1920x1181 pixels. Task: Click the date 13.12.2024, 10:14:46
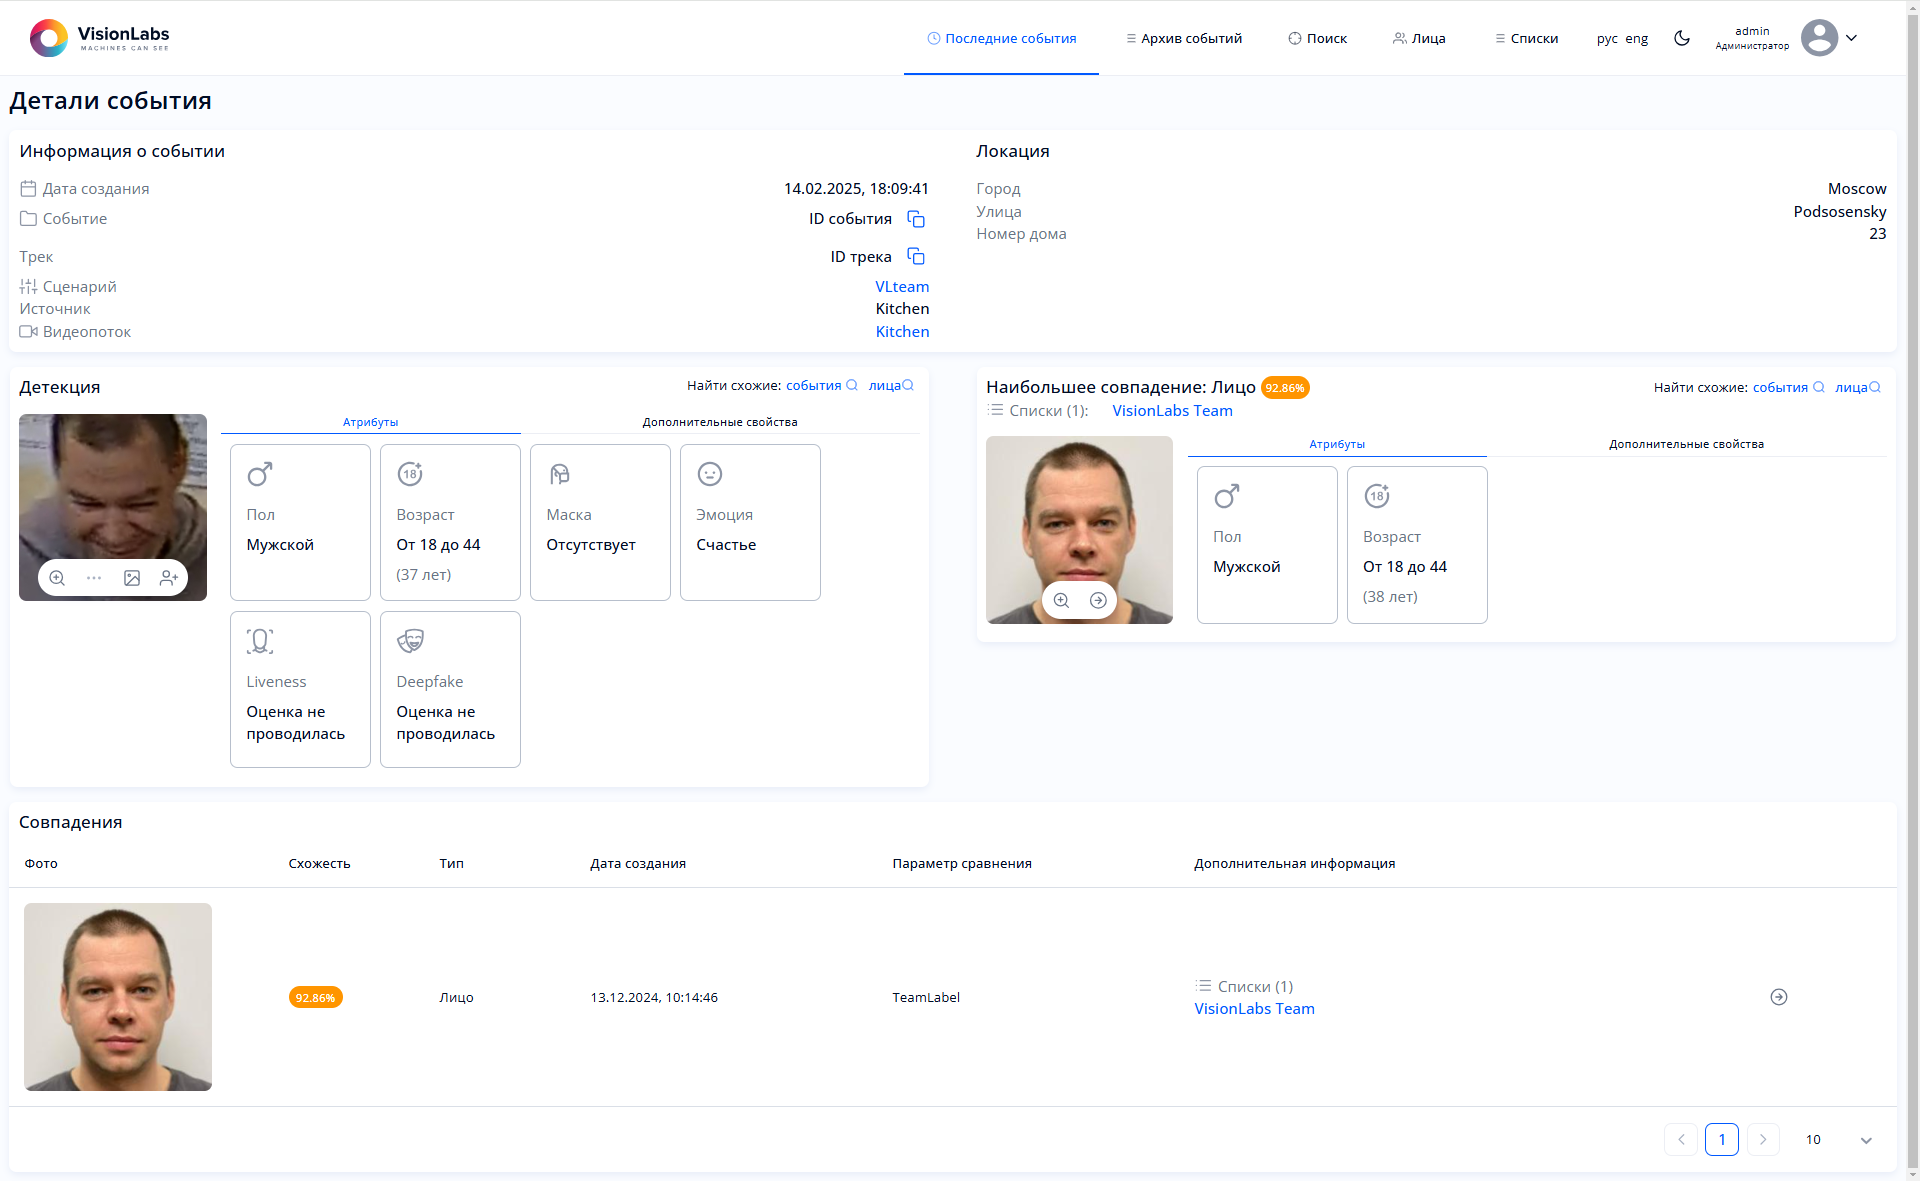(654, 998)
